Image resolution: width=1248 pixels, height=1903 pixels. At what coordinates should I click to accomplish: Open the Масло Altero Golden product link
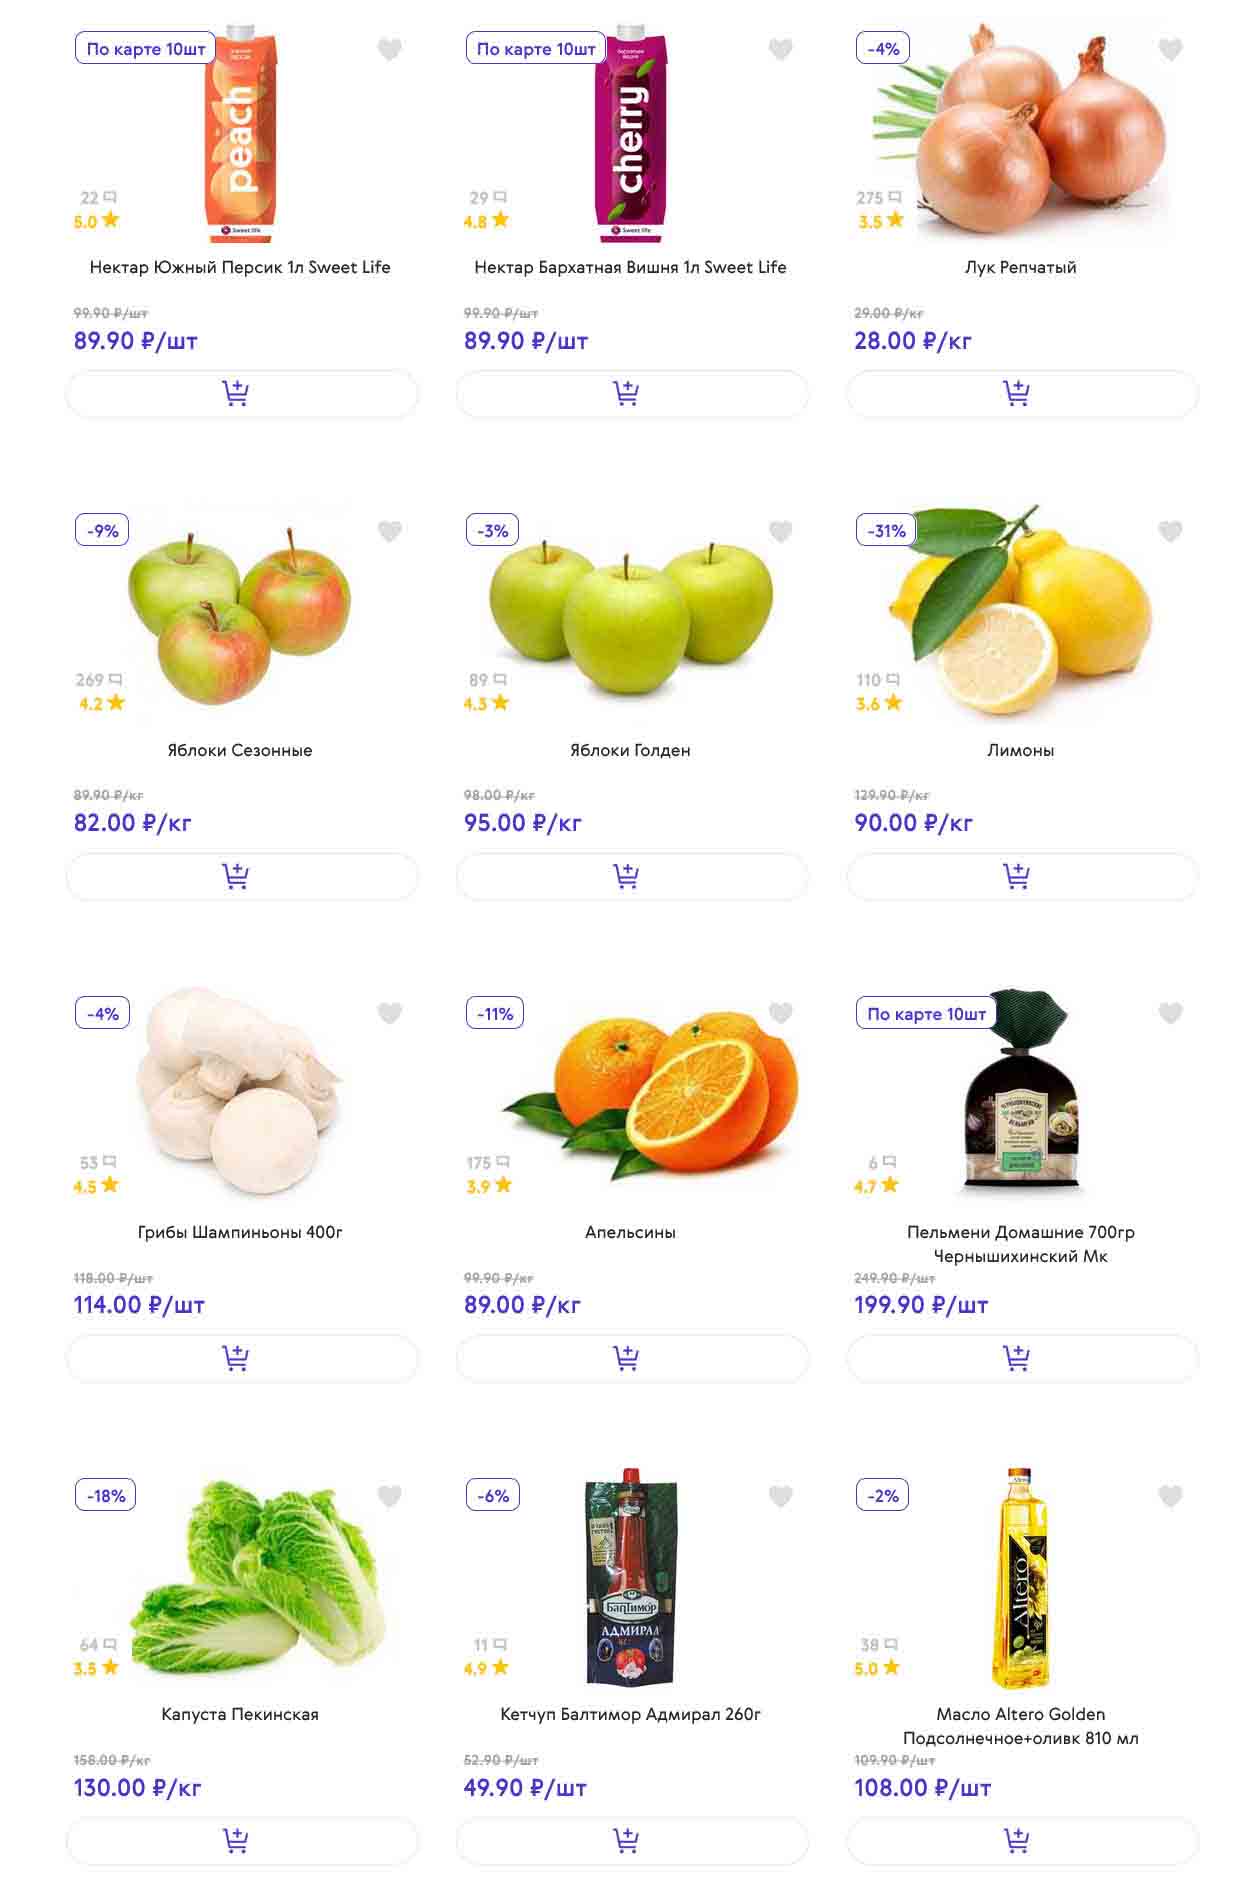coord(1020,1726)
